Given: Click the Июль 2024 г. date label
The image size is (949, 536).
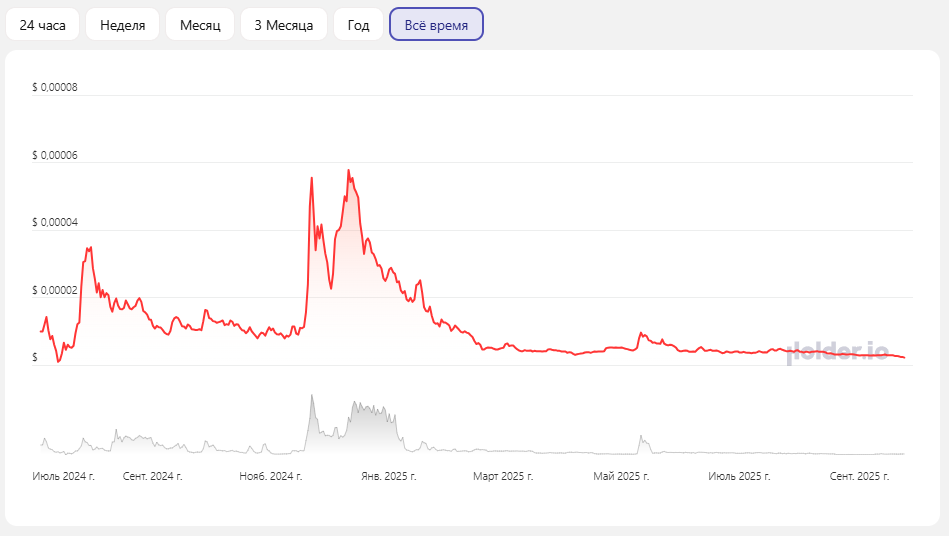Looking at the screenshot, I should [64, 477].
